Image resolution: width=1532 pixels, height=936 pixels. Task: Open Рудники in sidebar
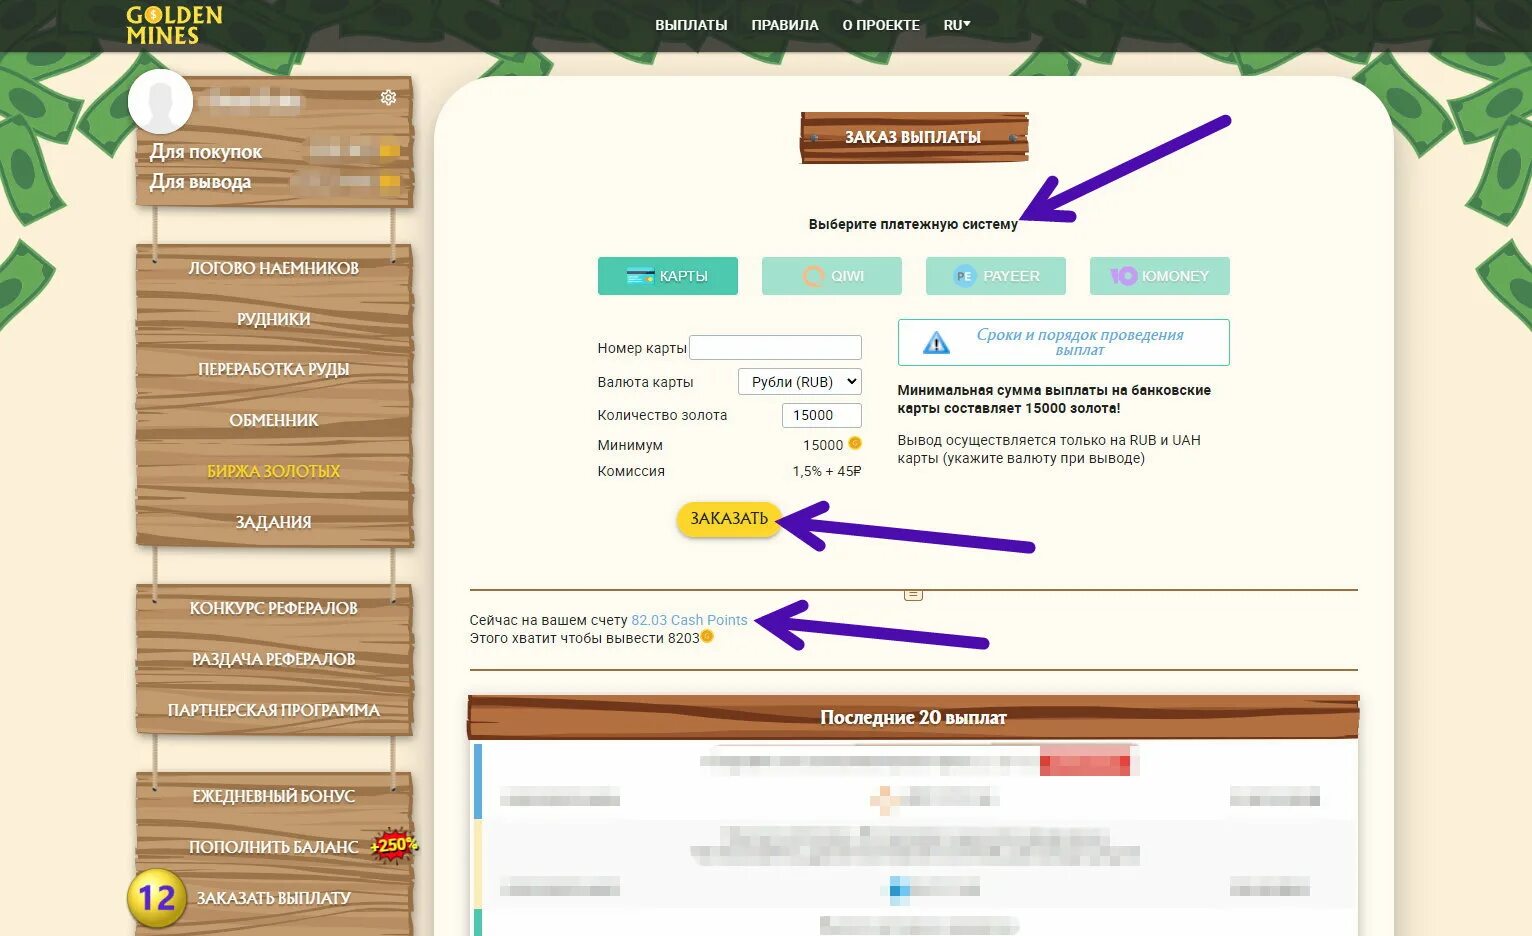(x=273, y=319)
